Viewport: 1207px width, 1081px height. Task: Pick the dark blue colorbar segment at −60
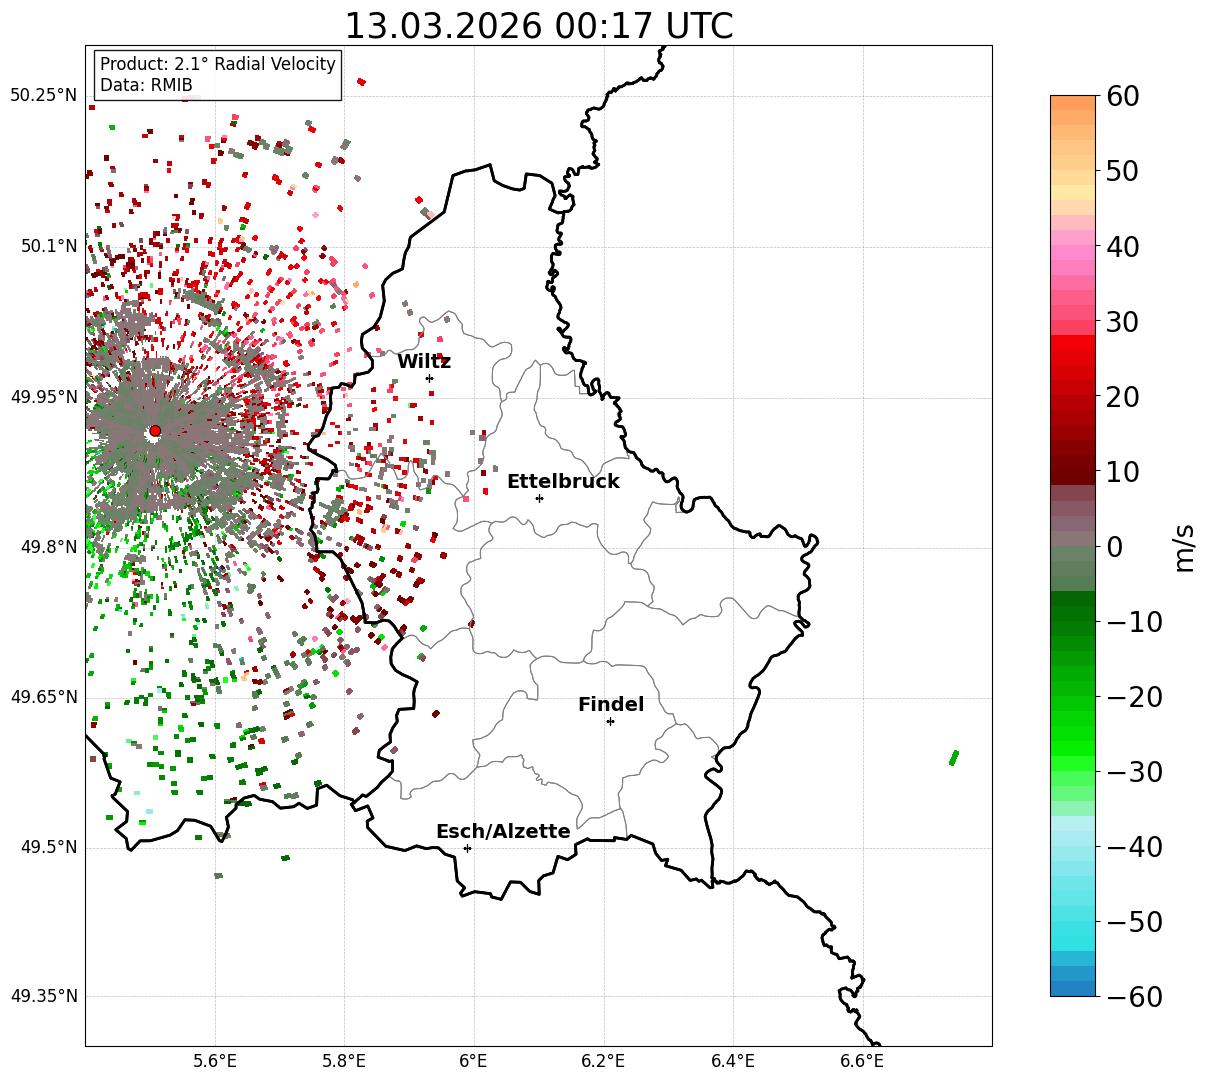[1073, 988]
